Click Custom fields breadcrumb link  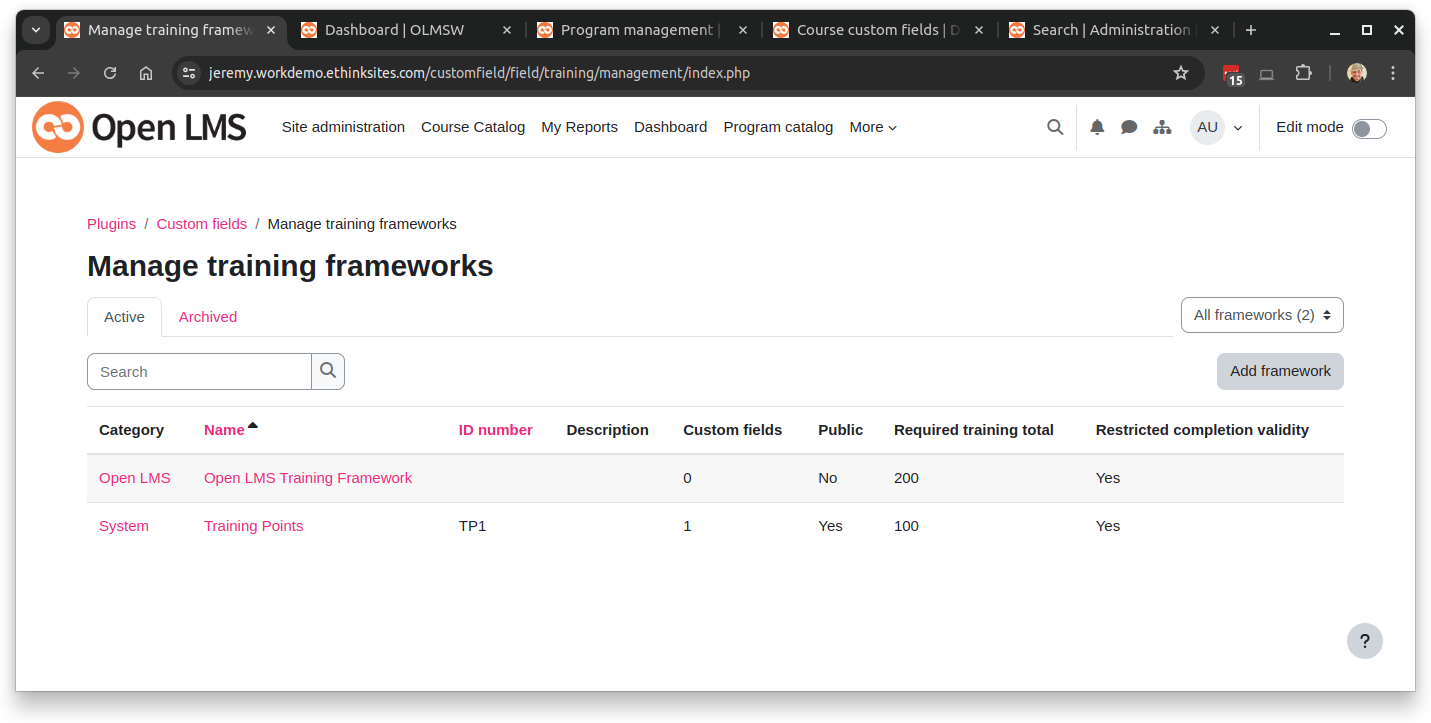(x=201, y=224)
